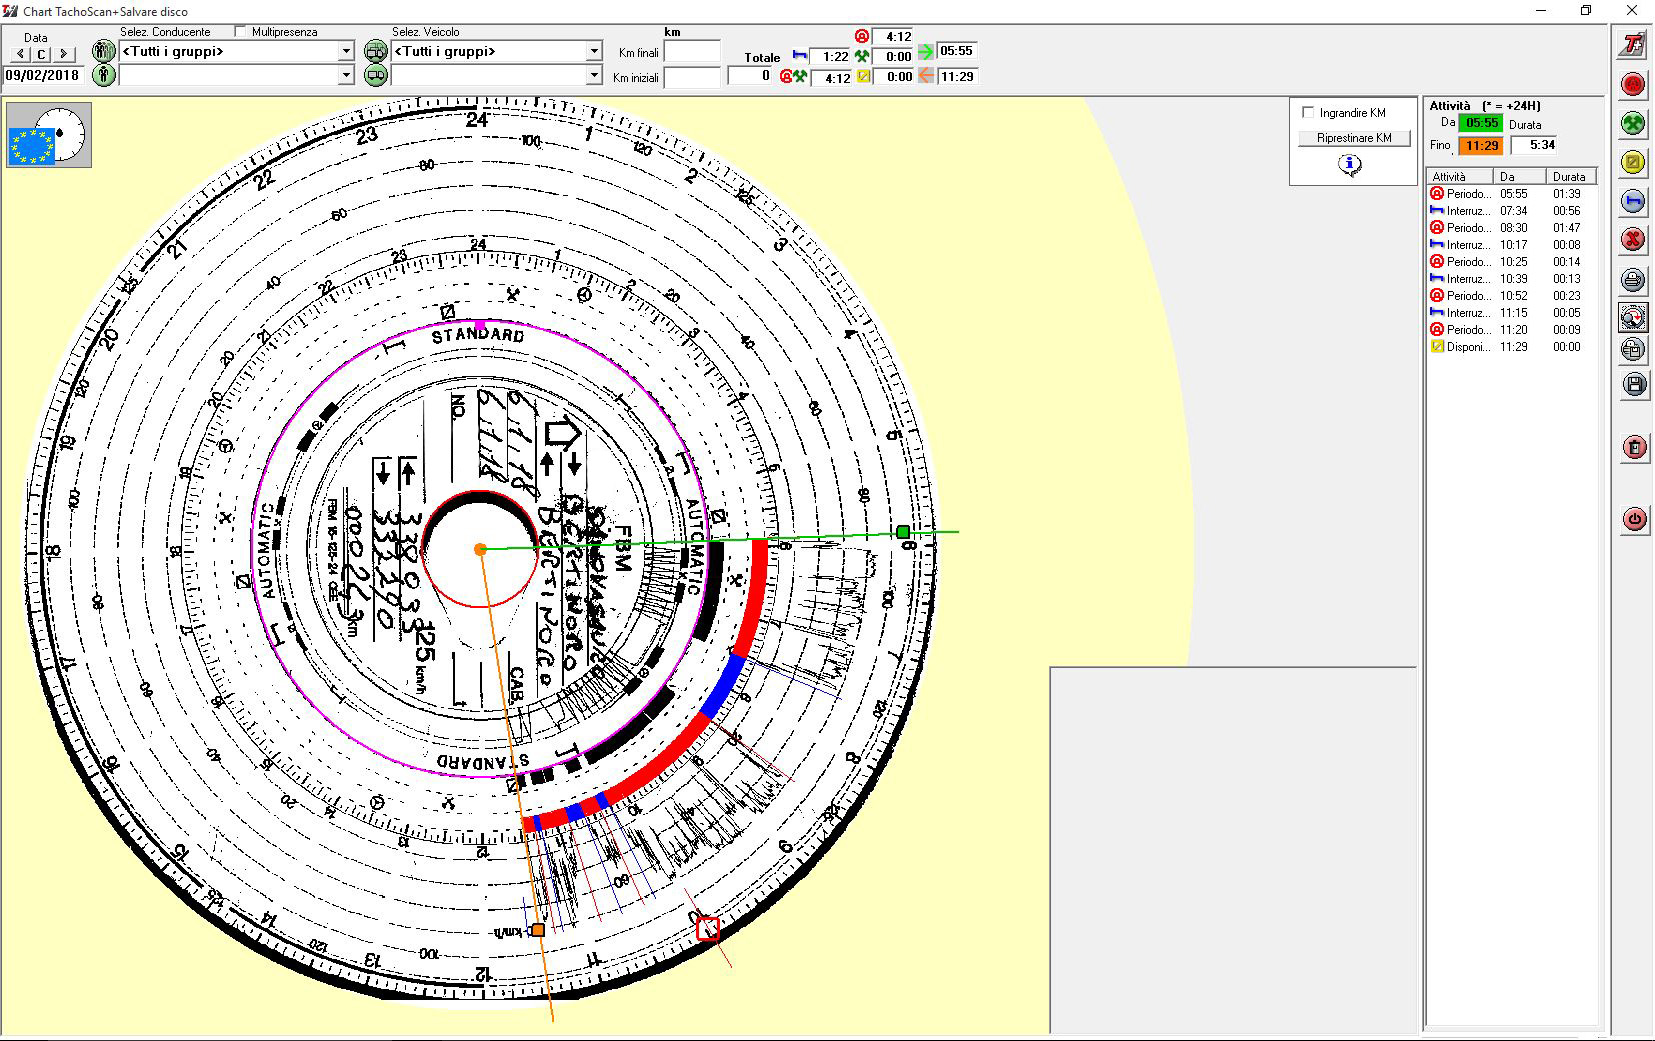The height and width of the screenshot is (1041, 1655).
Task: Open the print function icon
Action: 1633,280
